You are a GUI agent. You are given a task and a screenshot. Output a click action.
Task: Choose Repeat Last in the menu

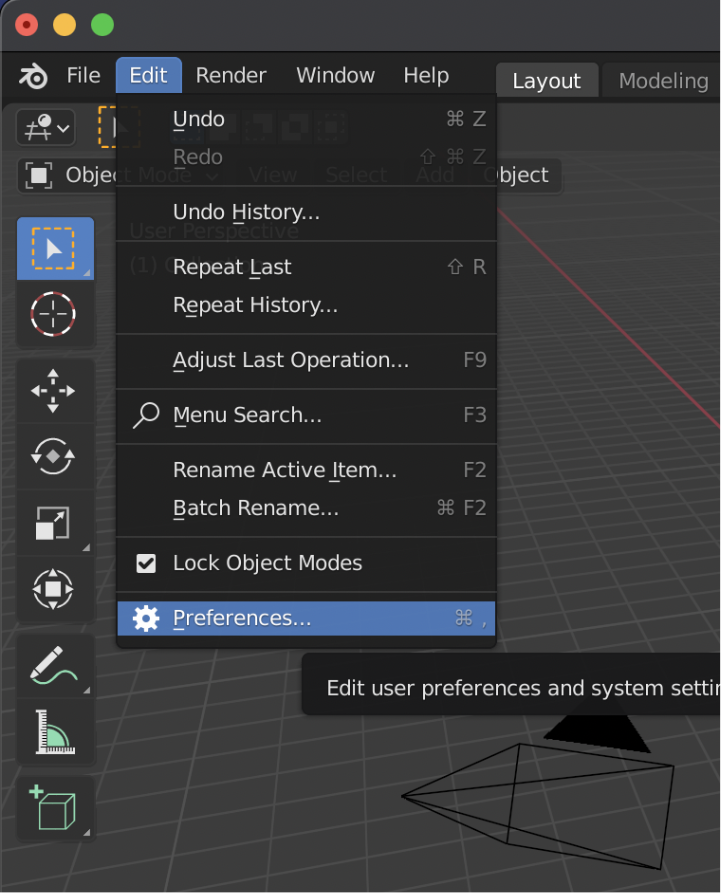point(306,267)
